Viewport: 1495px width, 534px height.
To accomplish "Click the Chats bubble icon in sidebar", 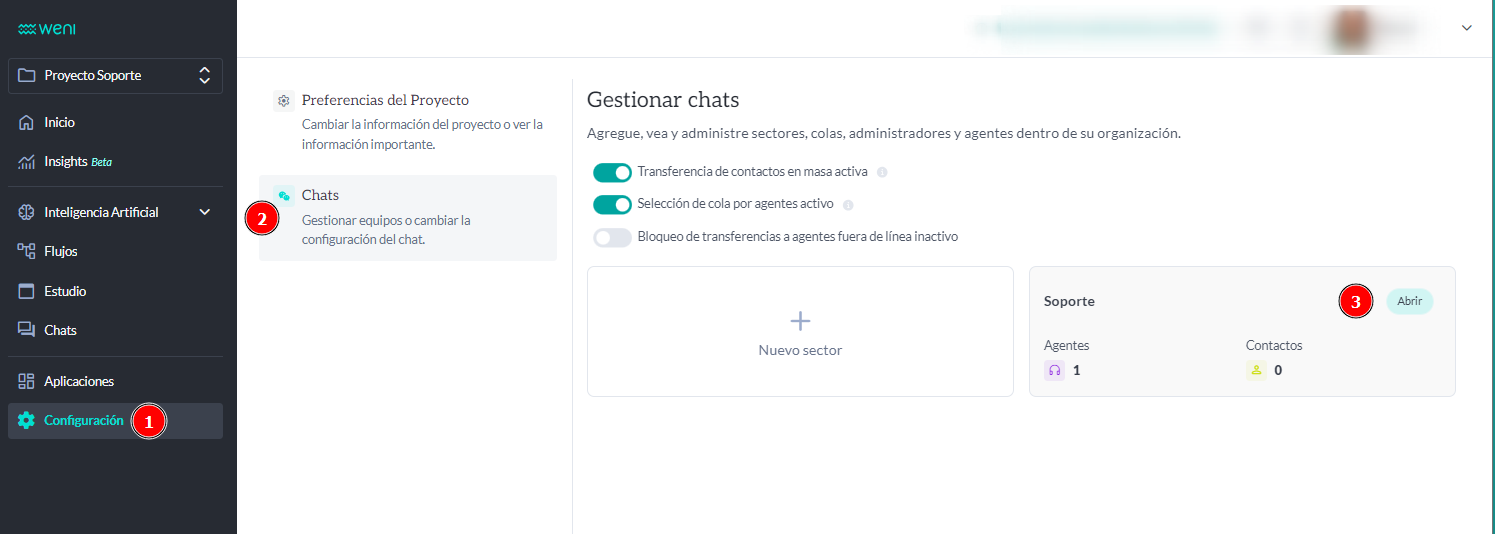I will [27, 330].
